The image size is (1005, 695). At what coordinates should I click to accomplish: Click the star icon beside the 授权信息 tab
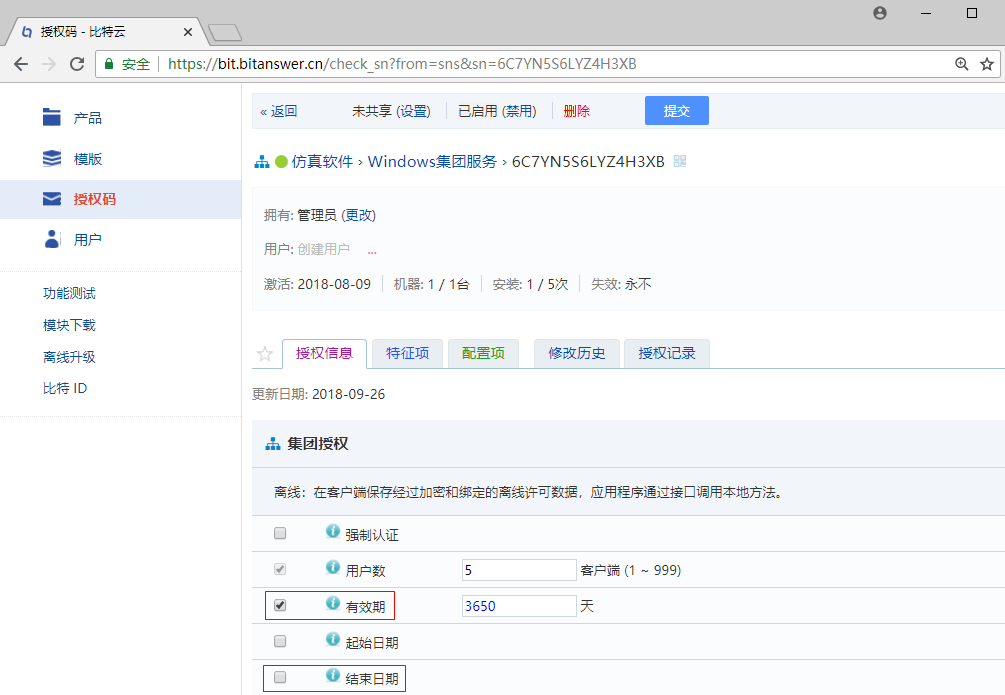(264, 354)
